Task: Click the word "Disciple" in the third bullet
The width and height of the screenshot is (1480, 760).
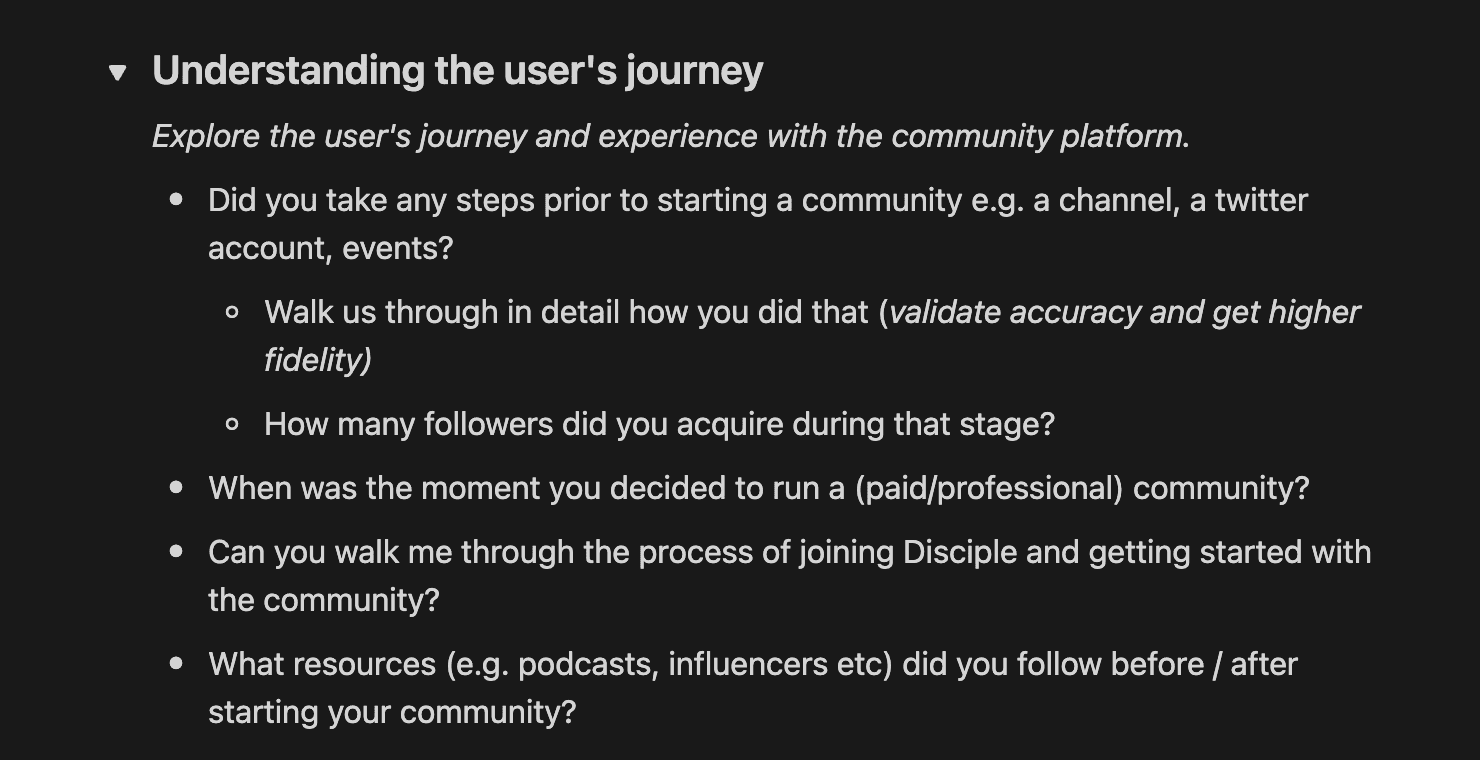Action: [960, 552]
